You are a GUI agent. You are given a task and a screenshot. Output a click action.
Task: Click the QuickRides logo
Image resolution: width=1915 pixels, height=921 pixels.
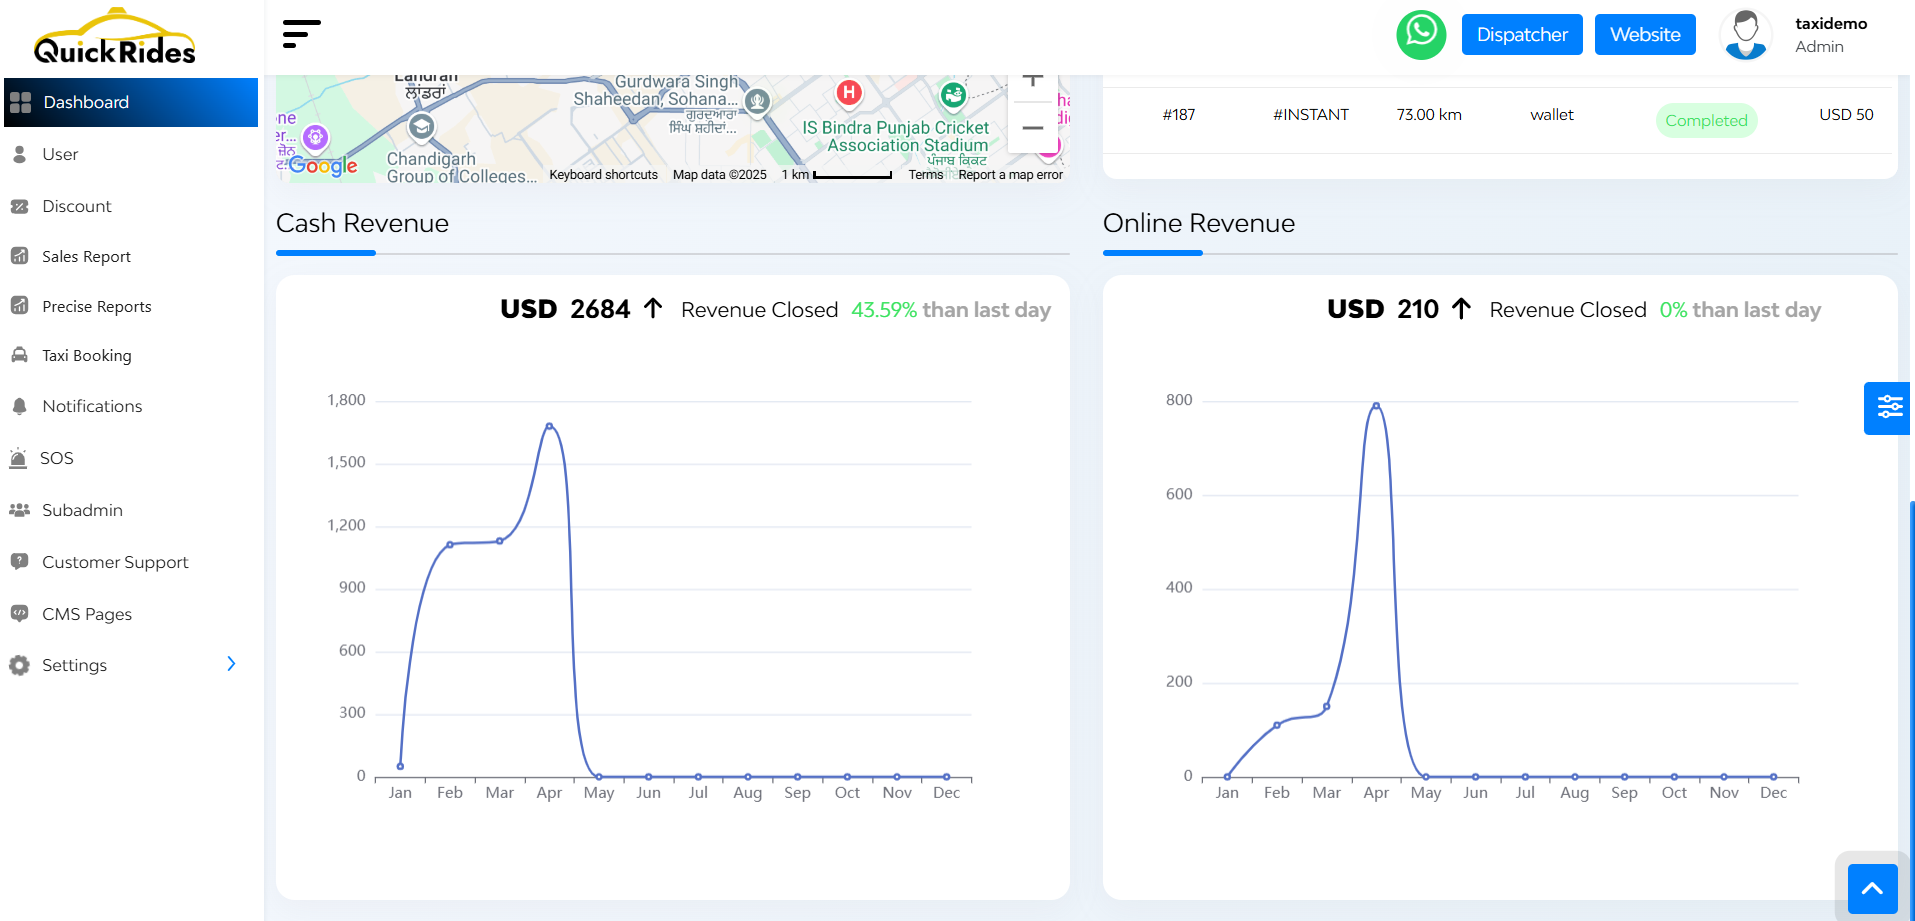point(114,37)
